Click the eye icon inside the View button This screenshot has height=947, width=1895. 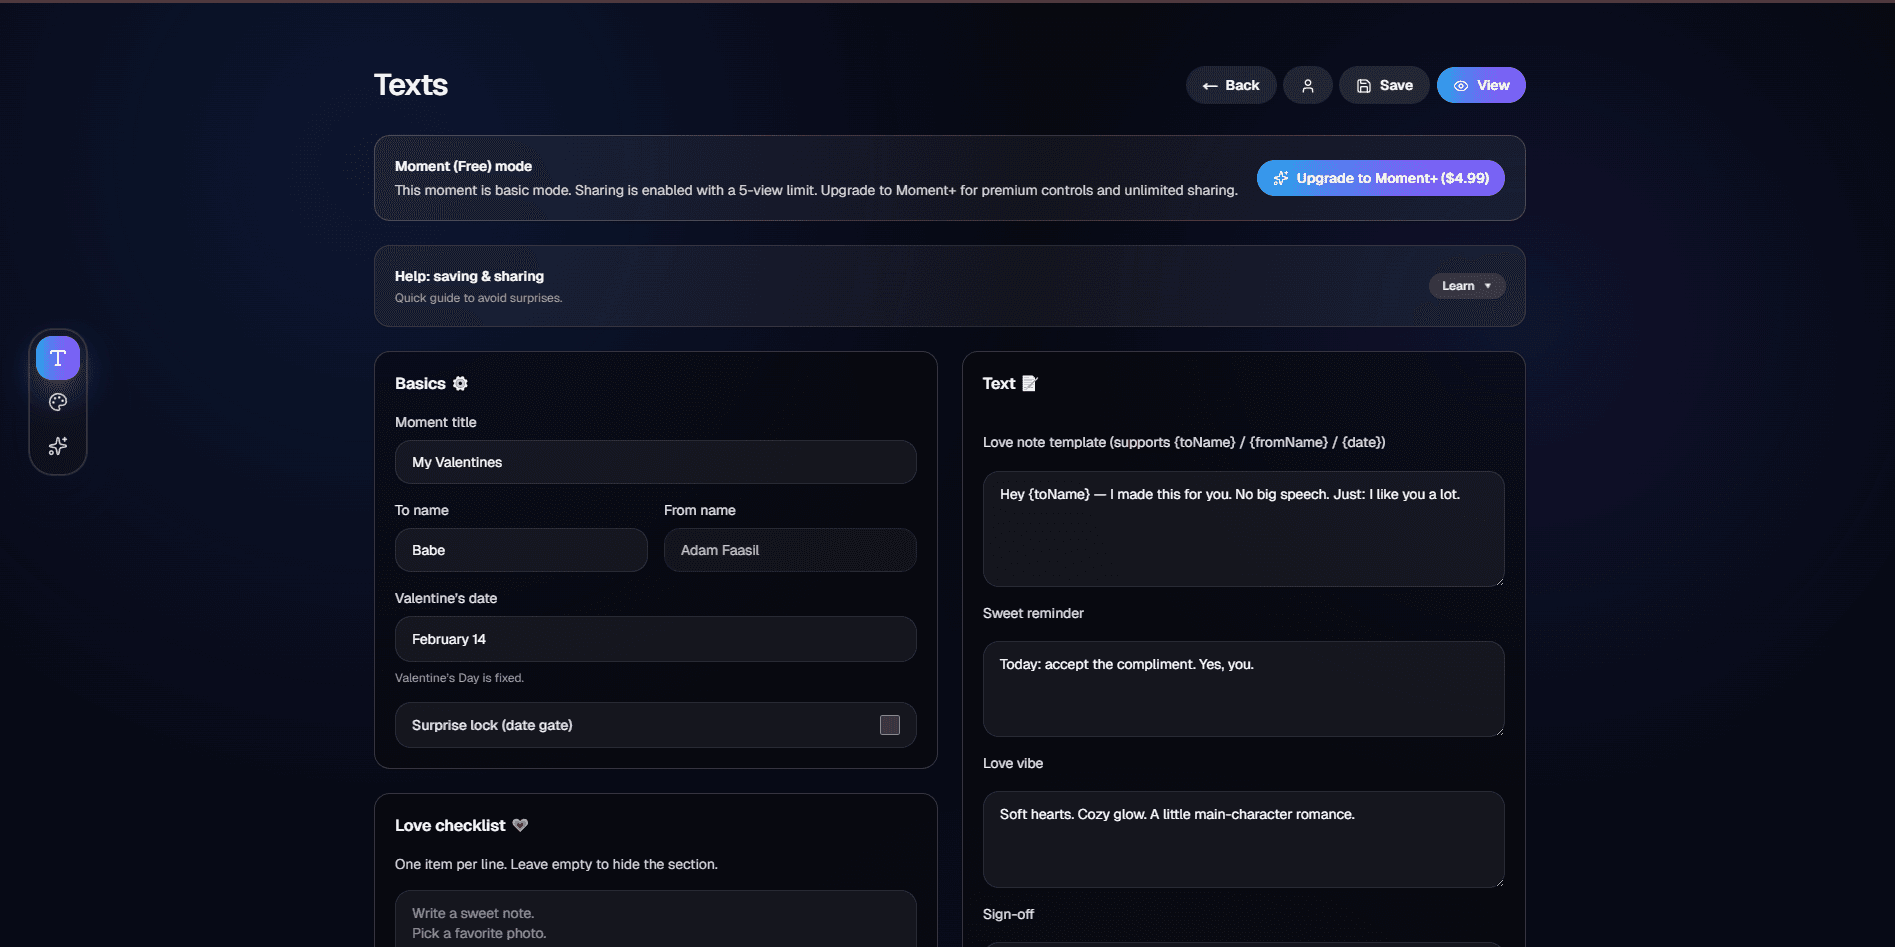pos(1461,85)
